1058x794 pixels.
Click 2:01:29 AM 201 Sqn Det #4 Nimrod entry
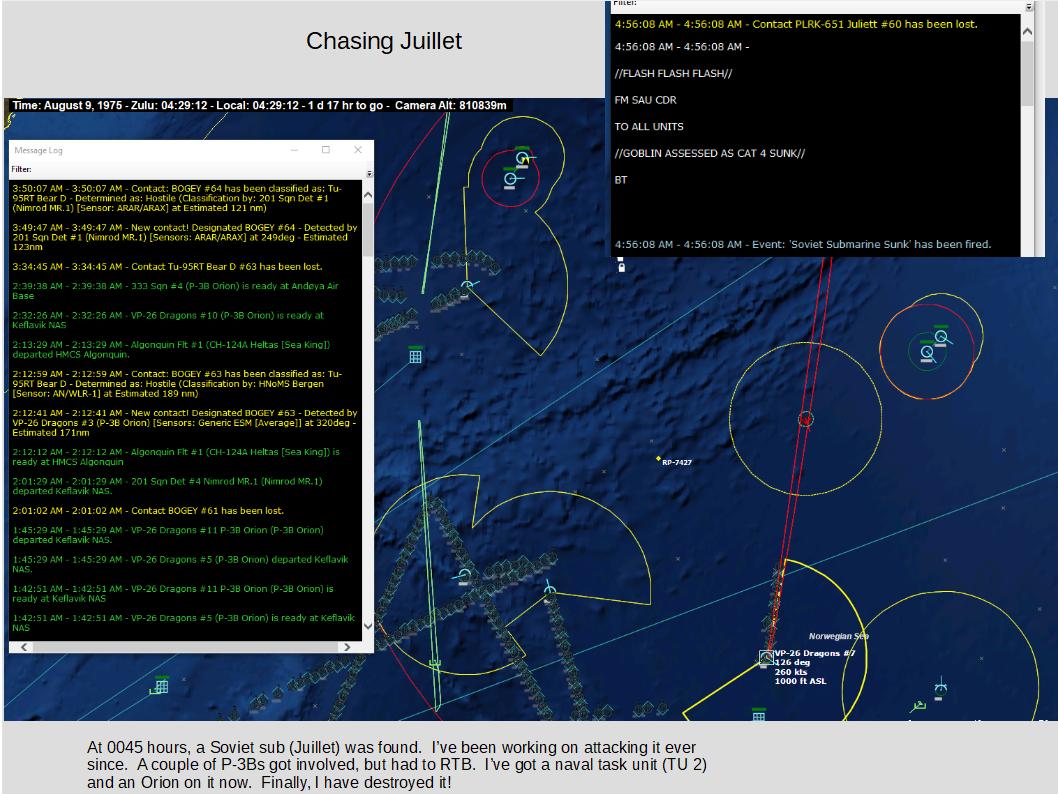[x=167, y=486]
